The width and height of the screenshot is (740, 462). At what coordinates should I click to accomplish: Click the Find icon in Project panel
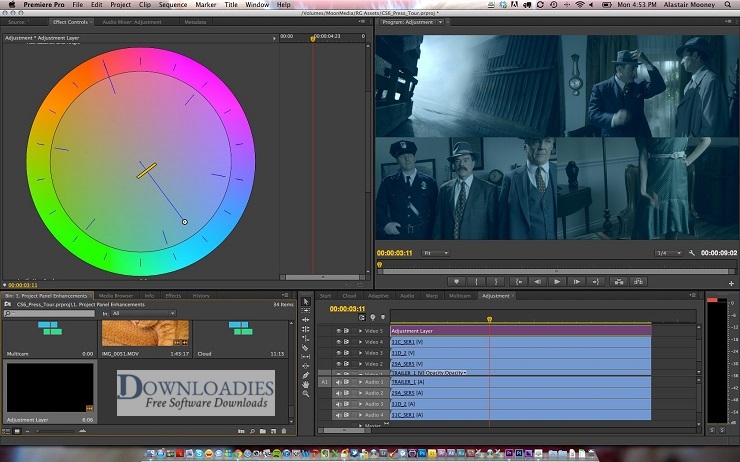click(252, 431)
